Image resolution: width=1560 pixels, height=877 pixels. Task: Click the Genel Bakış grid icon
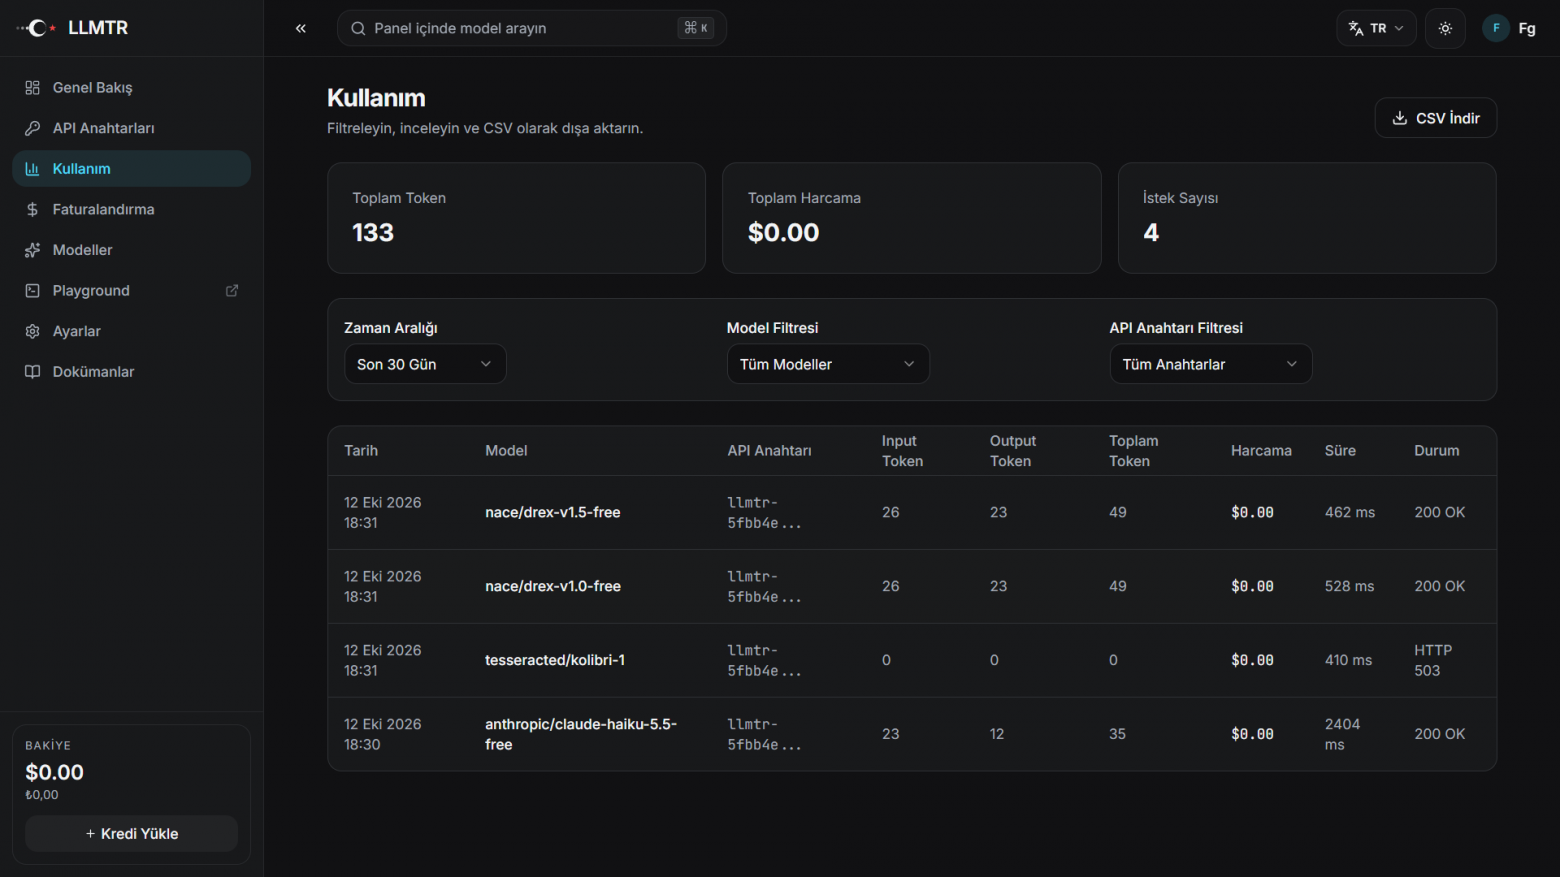tap(33, 88)
